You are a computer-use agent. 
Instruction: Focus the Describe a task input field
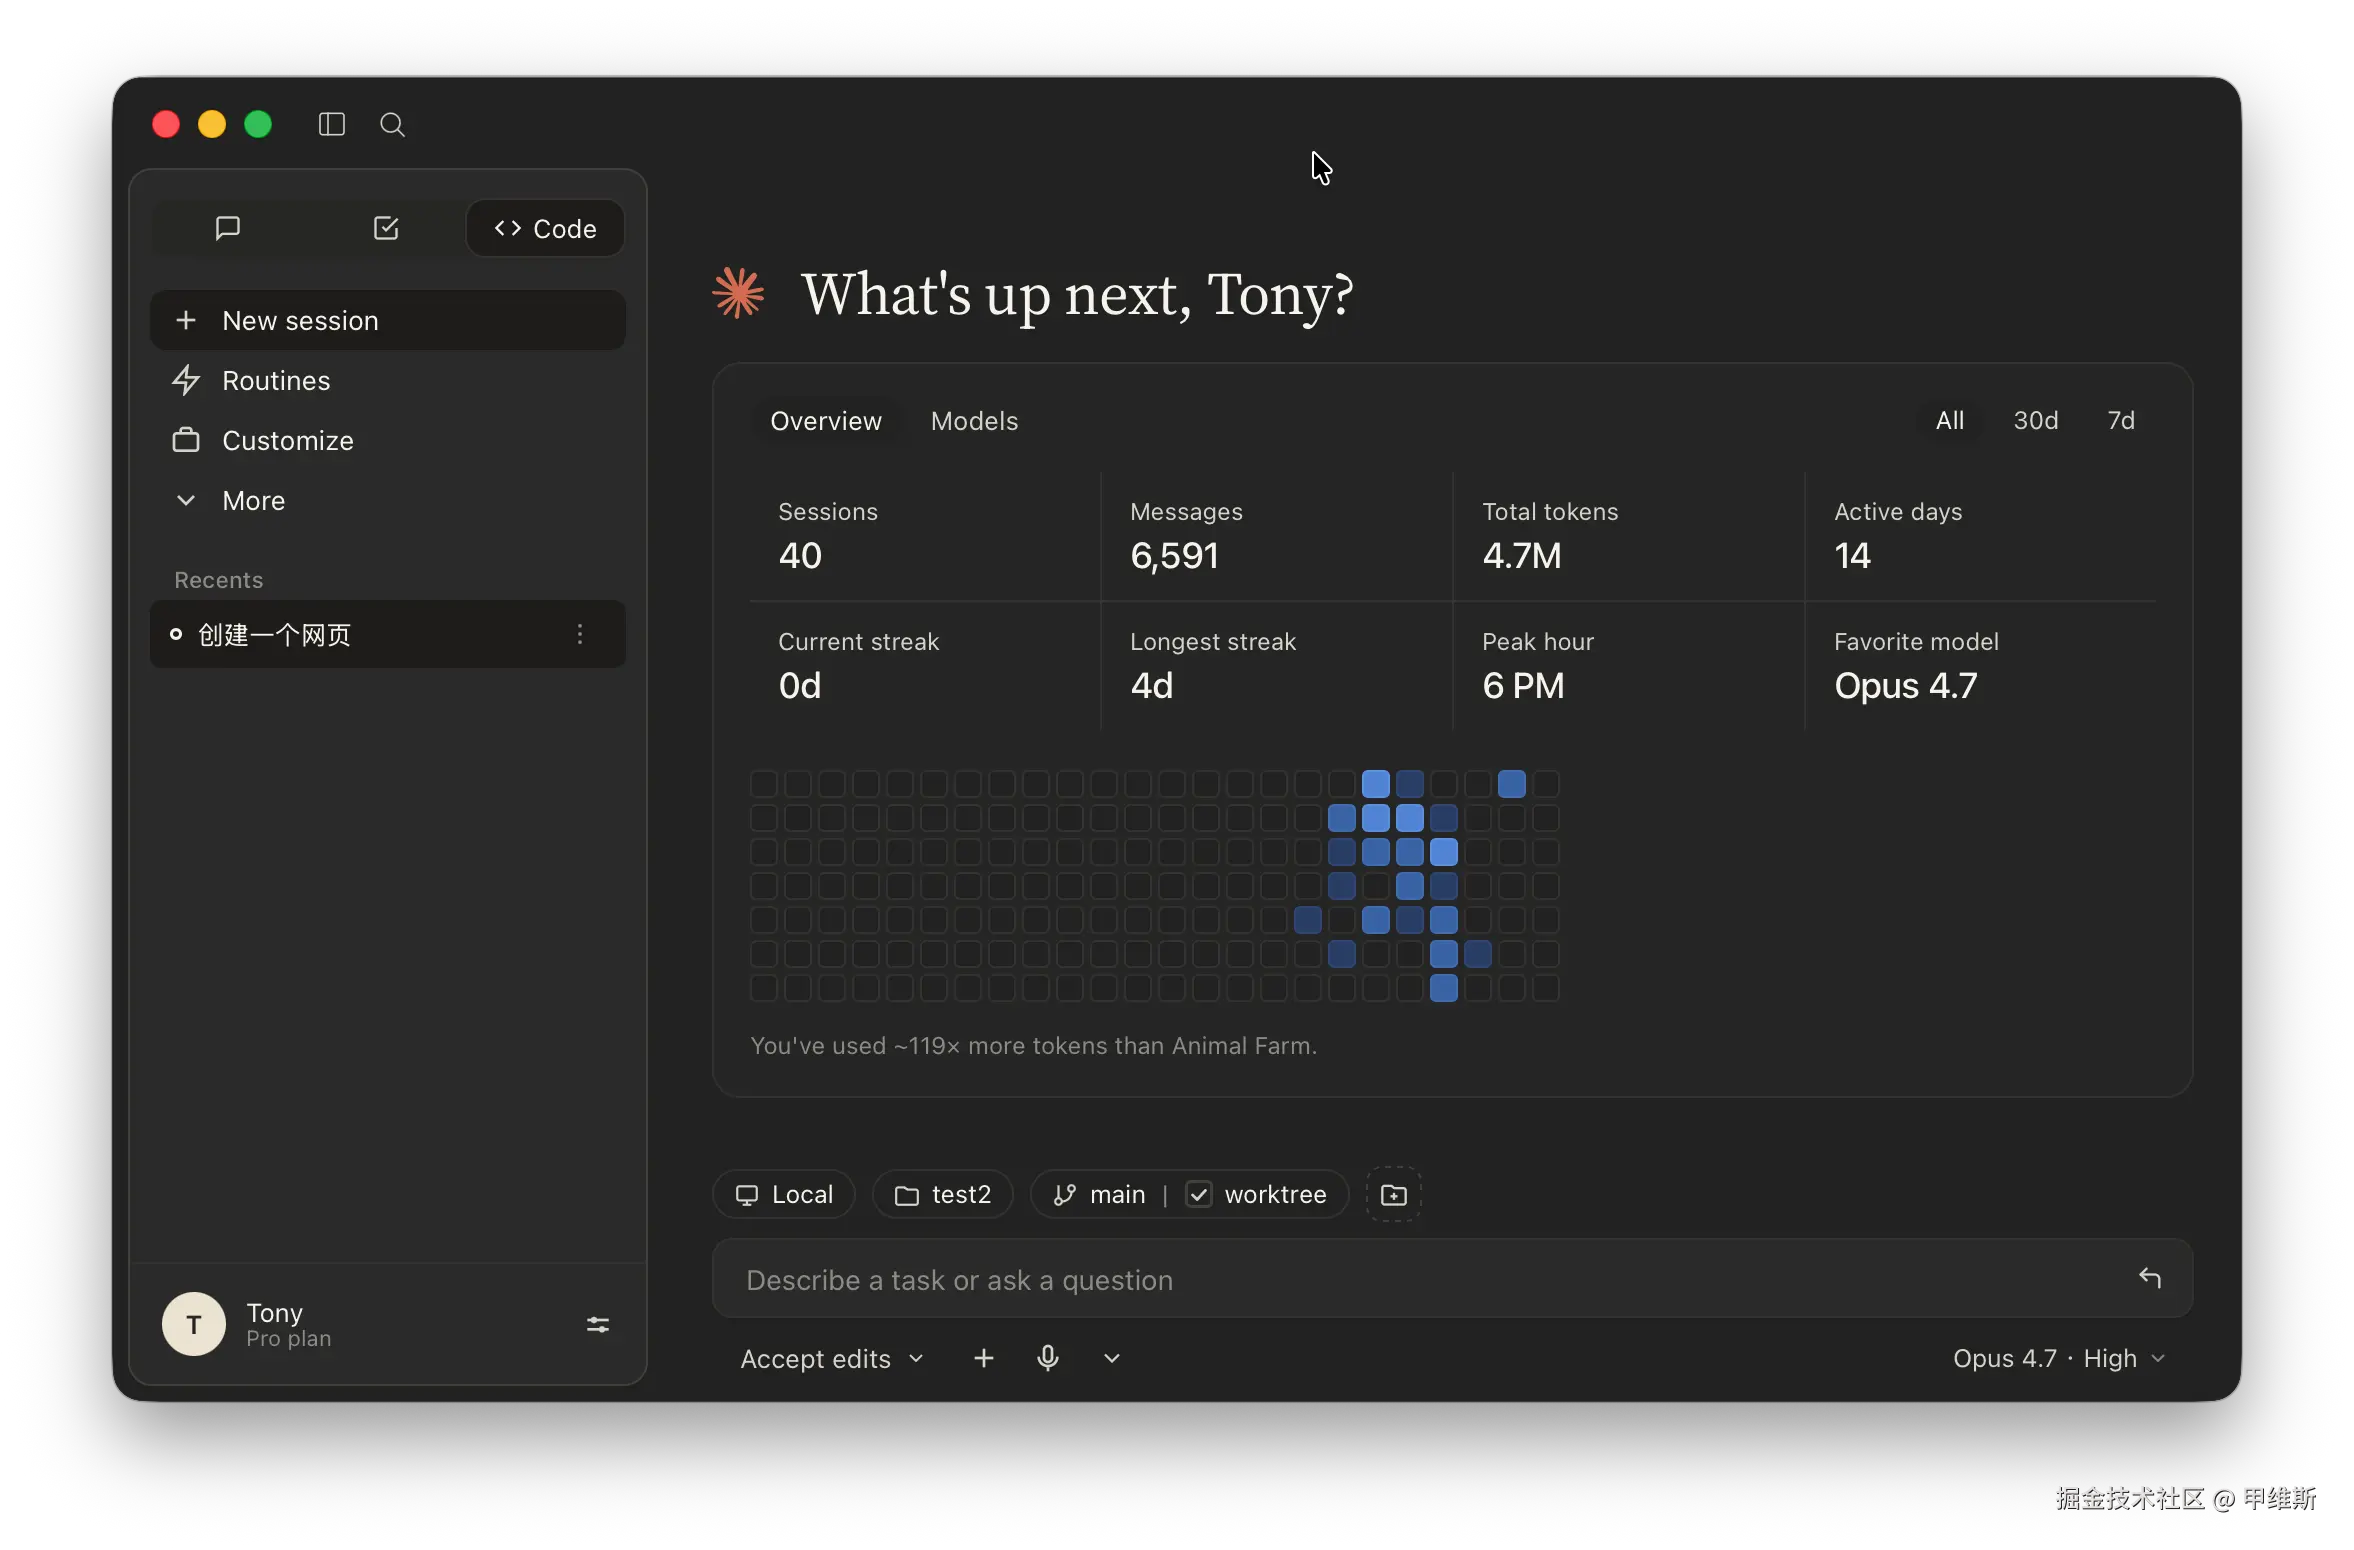1452,1279
